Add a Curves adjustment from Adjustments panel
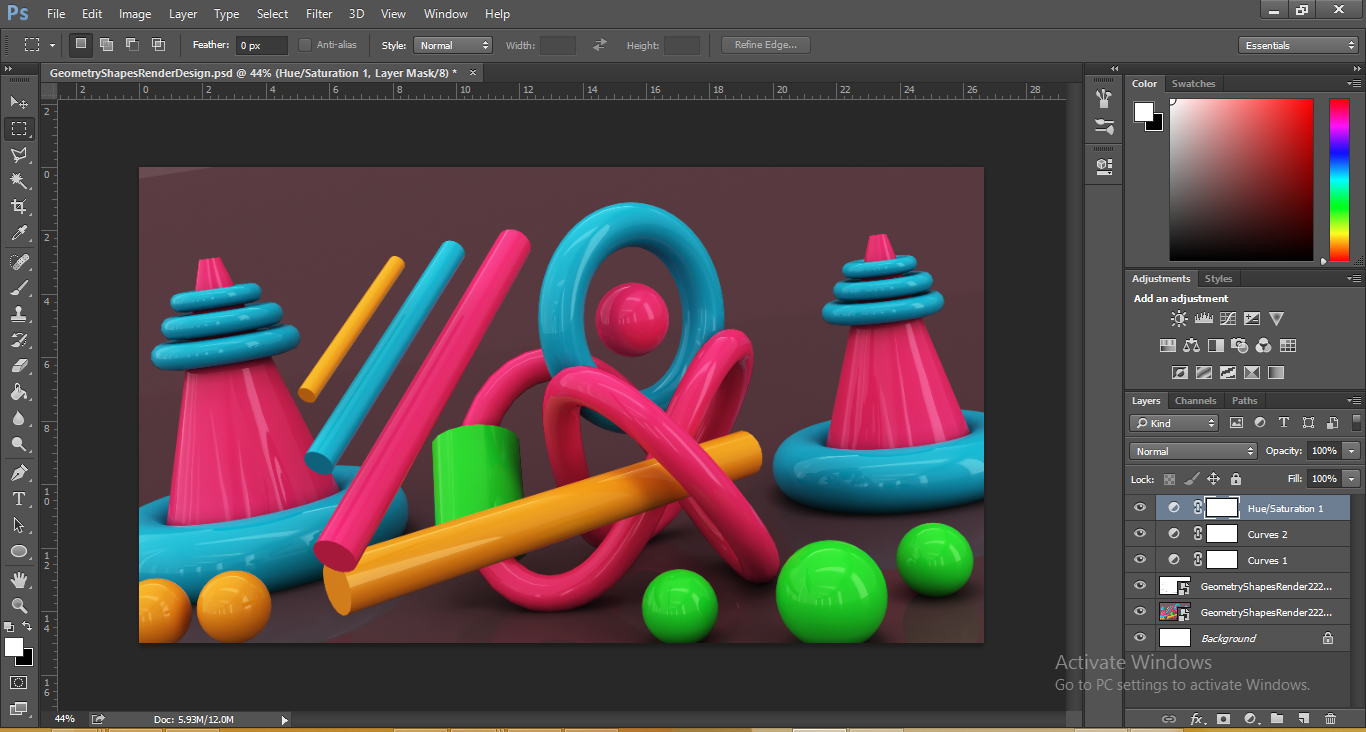The height and width of the screenshot is (732, 1366). [x=1227, y=319]
